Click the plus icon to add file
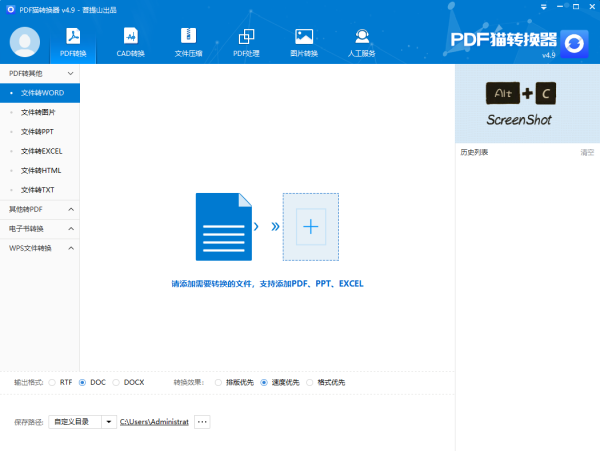Image resolution: width=600 pixels, height=451 pixels. (310, 227)
